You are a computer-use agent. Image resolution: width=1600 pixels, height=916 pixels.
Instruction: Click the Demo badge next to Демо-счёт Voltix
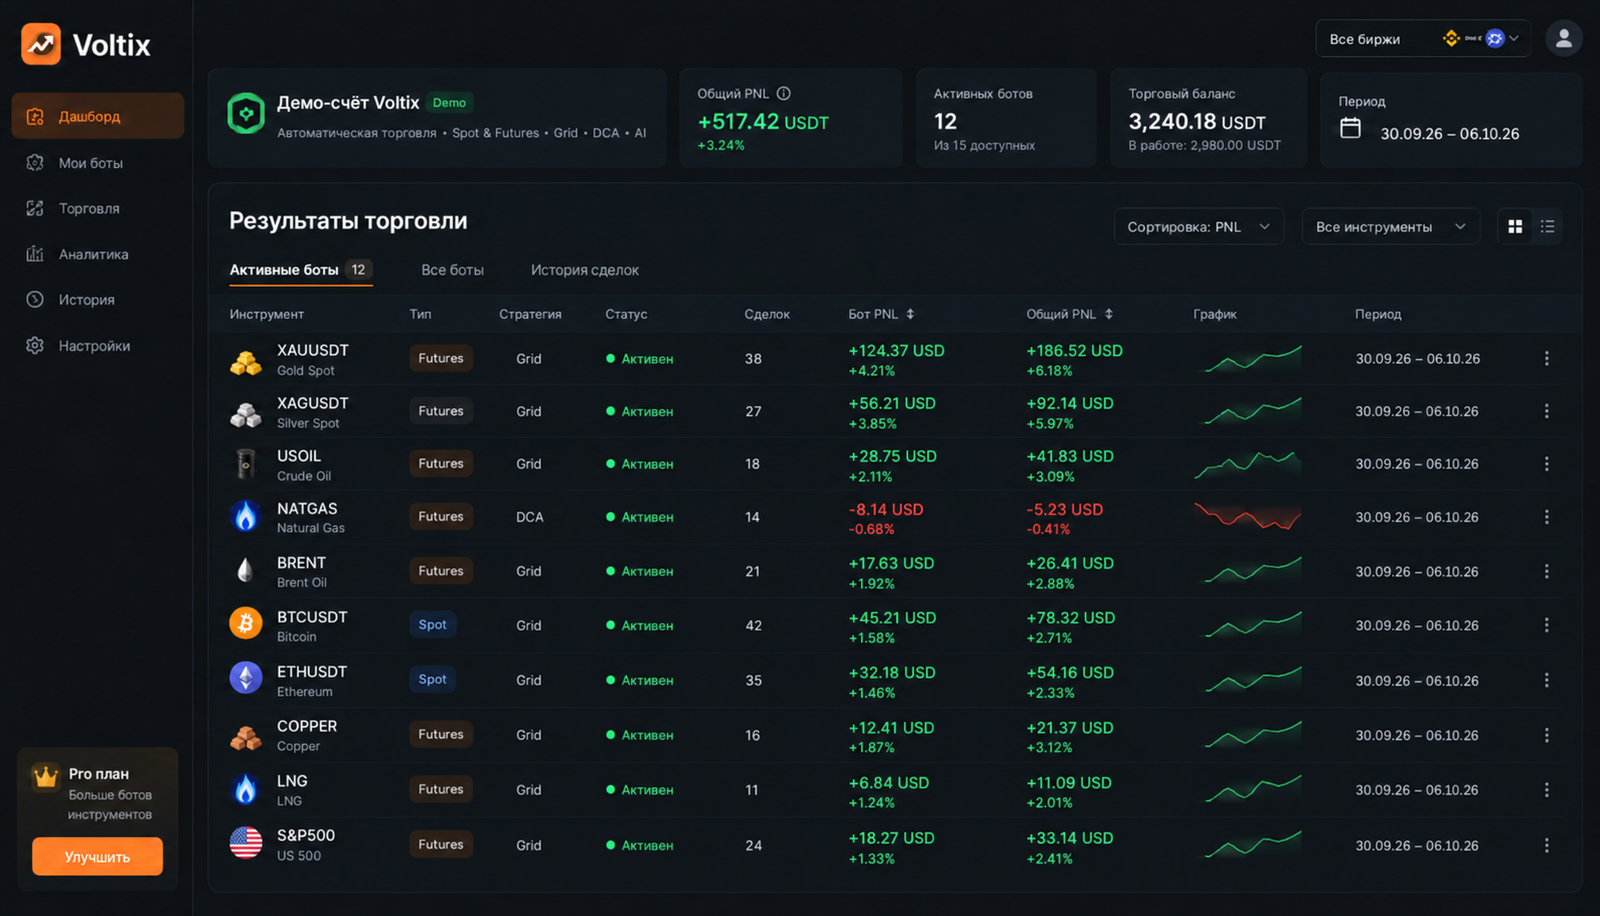click(449, 102)
